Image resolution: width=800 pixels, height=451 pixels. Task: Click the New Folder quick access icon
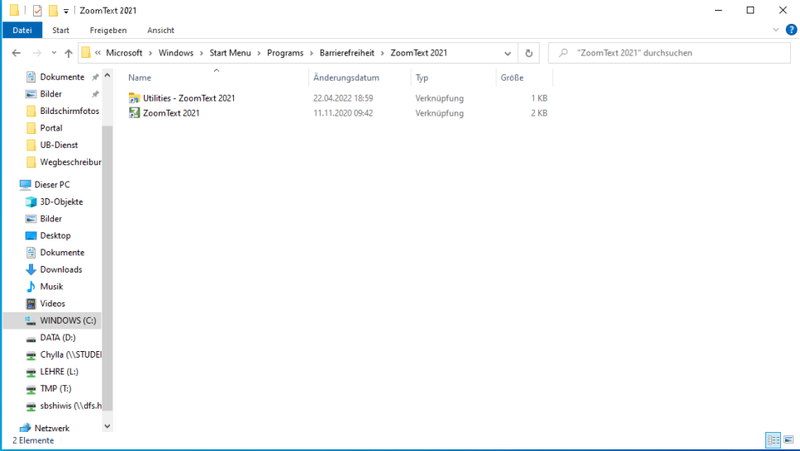[53, 10]
